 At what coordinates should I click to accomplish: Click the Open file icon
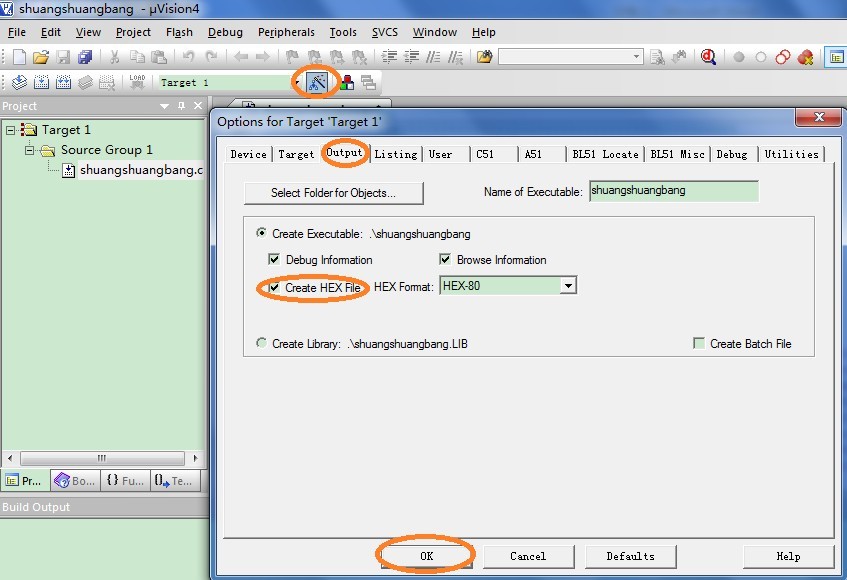[x=40, y=57]
